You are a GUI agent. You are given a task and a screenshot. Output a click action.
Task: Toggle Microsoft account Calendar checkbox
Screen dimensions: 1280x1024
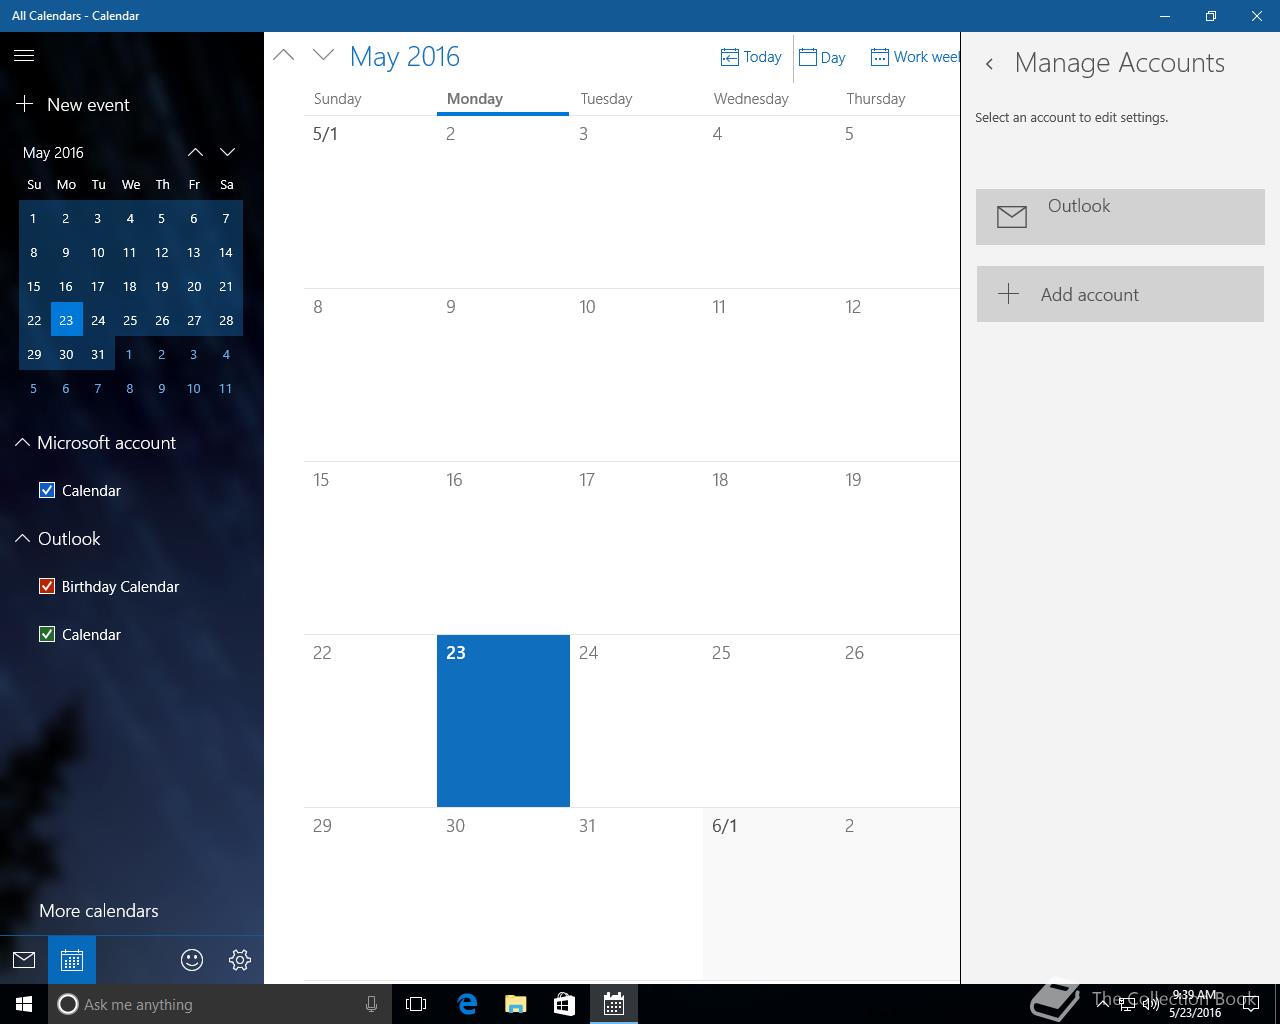[46, 490]
